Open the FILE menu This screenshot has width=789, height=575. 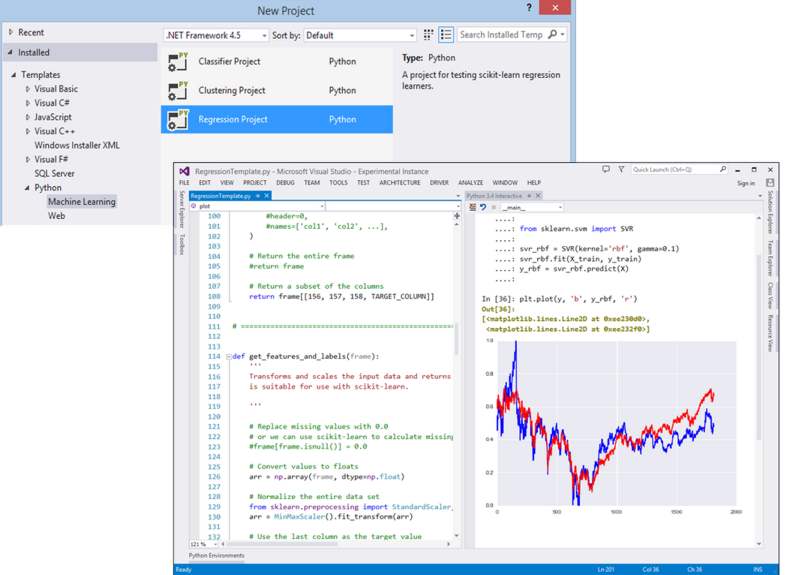click(184, 183)
